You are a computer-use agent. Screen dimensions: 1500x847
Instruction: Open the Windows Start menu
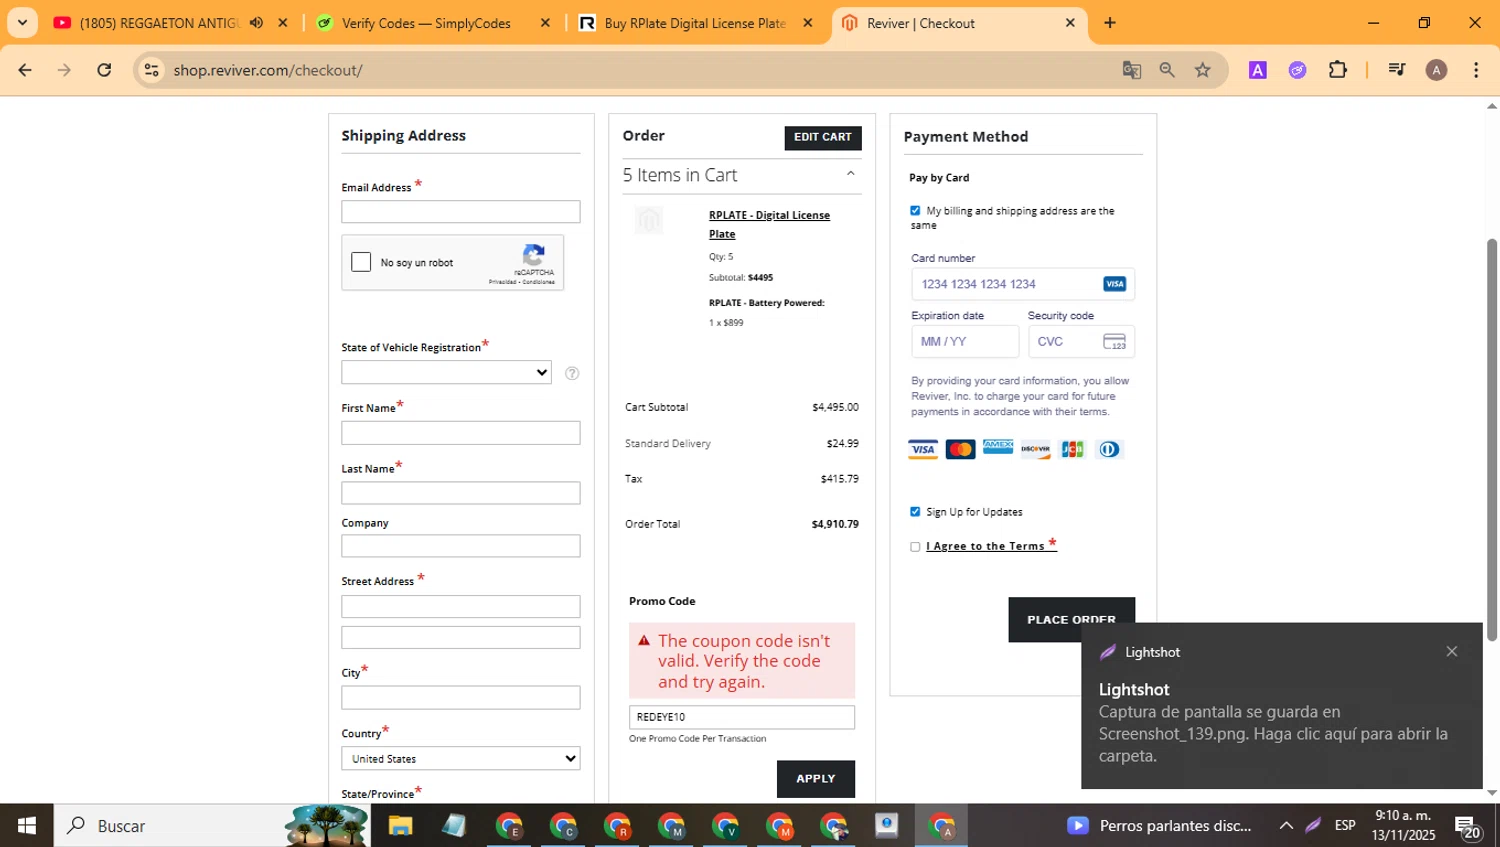[x=27, y=826]
